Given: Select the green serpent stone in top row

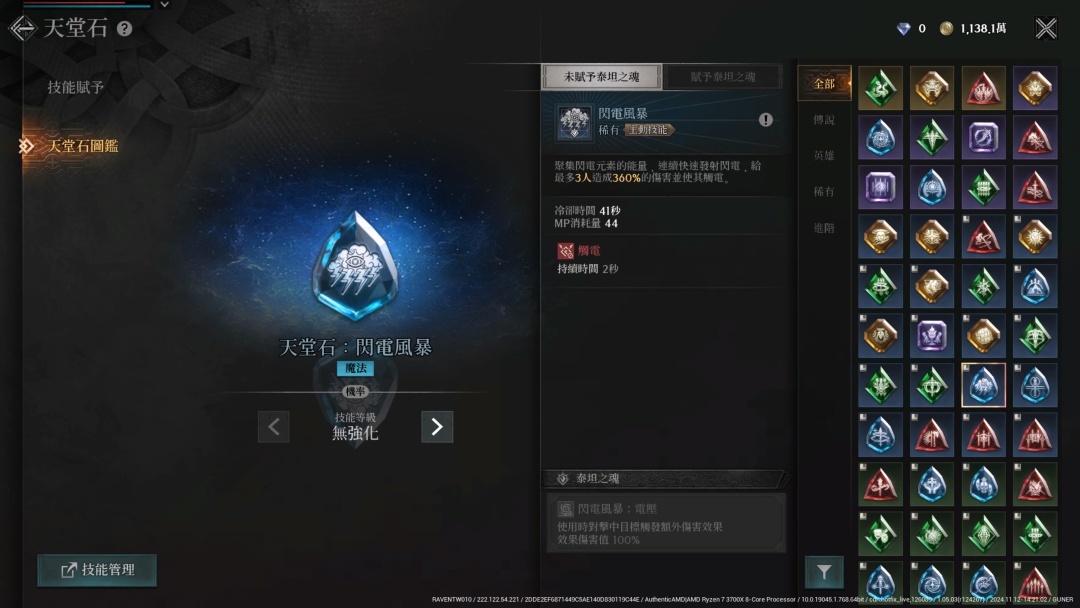Looking at the screenshot, I should click(880, 88).
